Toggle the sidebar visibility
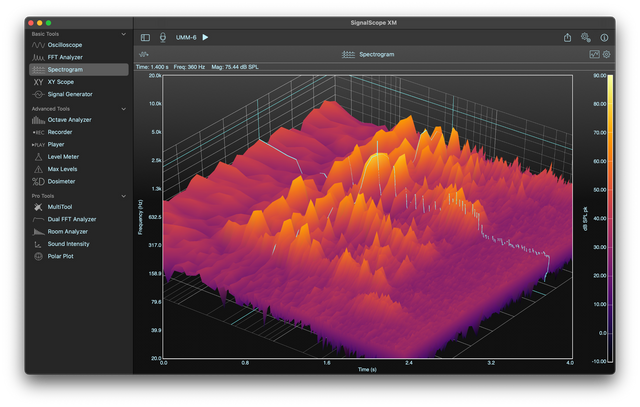 coord(145,37)
